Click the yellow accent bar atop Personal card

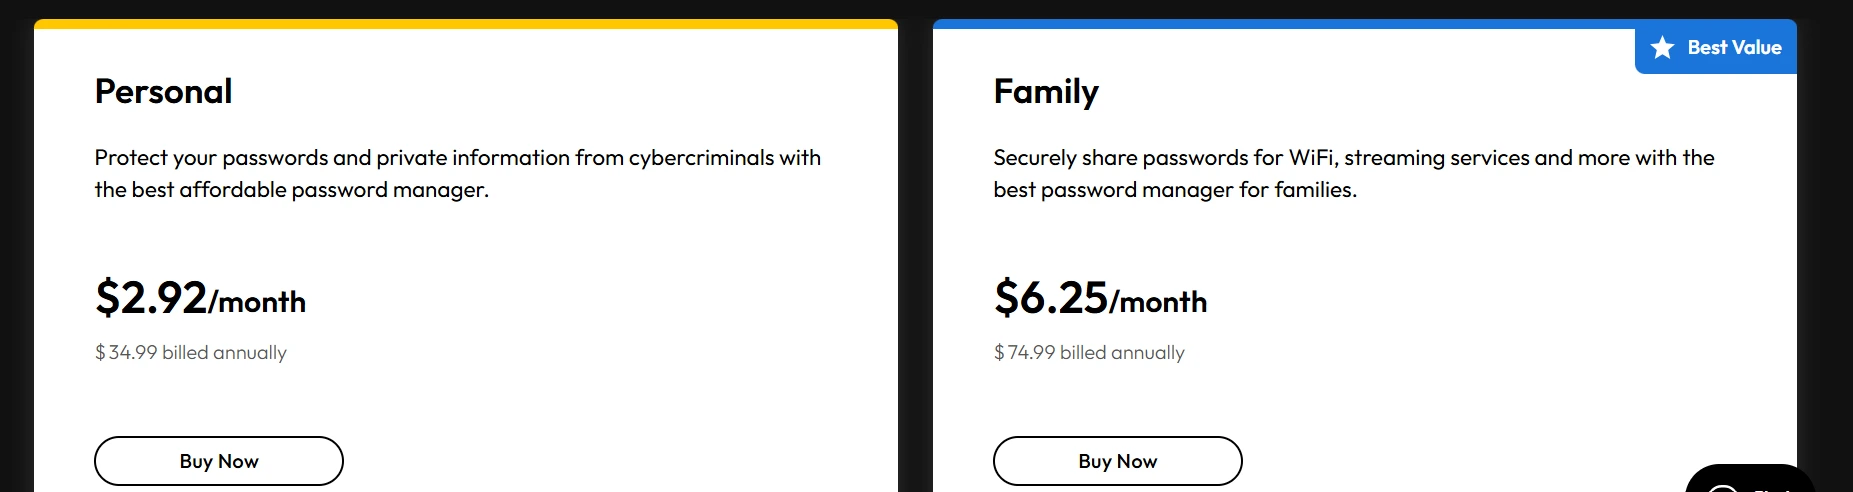(466, 24)
